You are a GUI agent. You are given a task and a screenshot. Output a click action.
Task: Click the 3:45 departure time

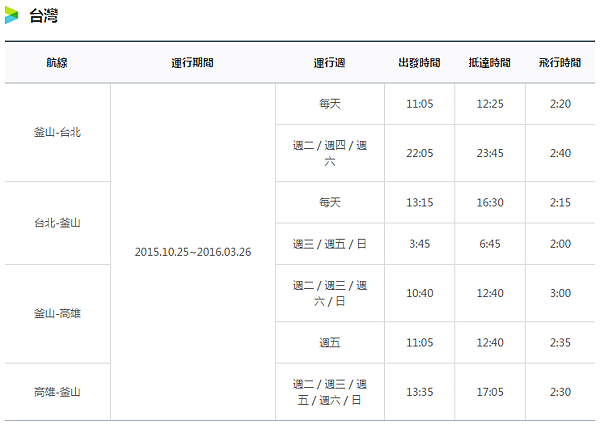[419, 243]
